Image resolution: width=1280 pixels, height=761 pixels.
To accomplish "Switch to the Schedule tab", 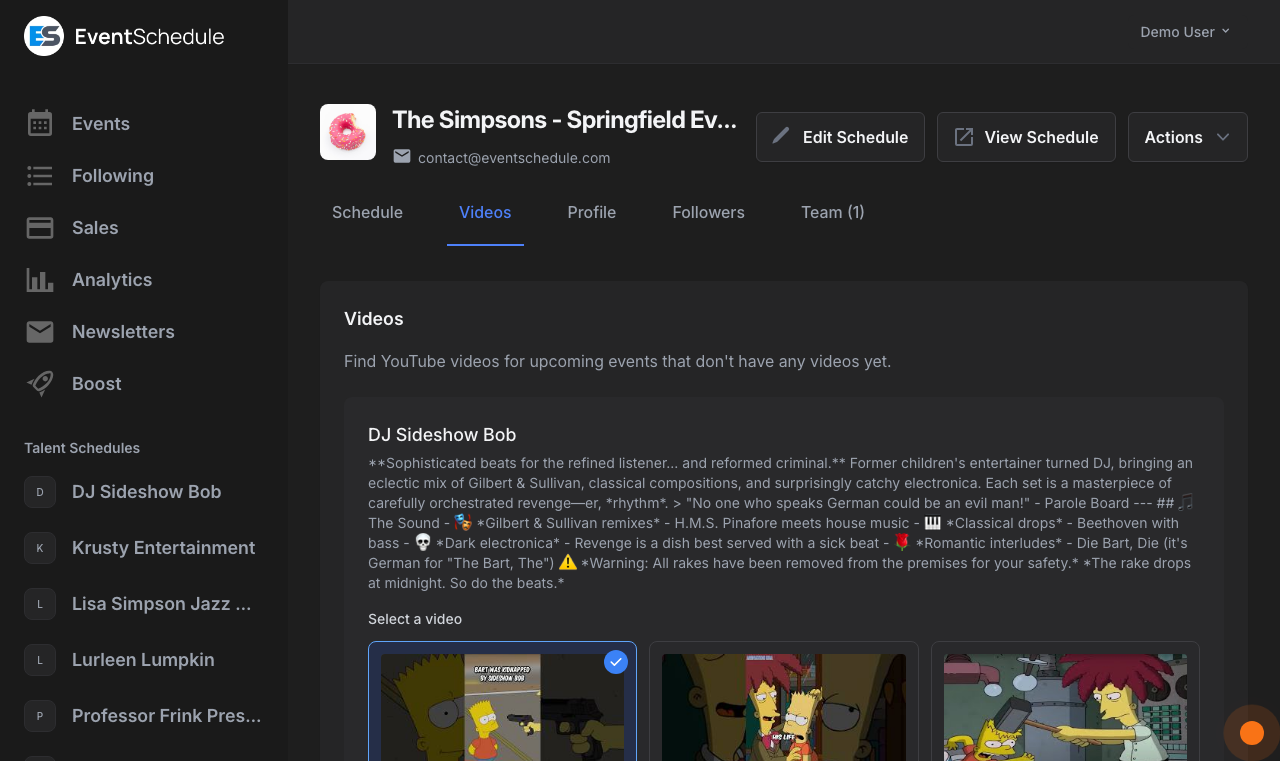I will (x=367, y=212).
